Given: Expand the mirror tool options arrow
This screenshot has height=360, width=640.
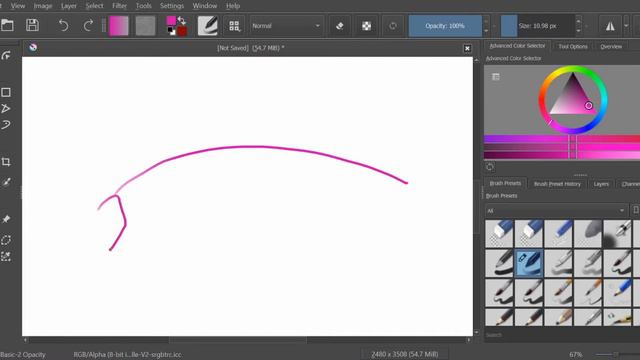Looking at the screenshot, I should (x=626, y=26).
